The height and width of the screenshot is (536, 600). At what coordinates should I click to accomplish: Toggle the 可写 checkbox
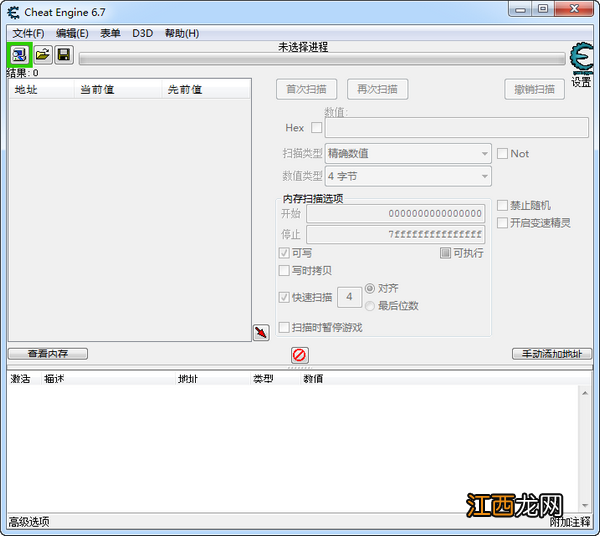(284, 253)
